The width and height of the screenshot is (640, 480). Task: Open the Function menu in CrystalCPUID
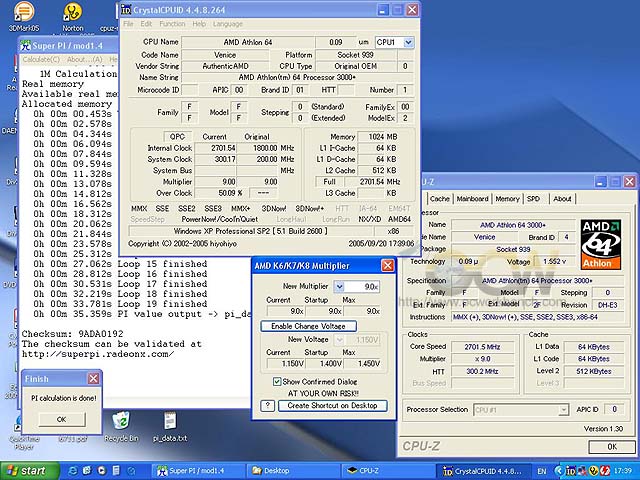click(172, 24)
